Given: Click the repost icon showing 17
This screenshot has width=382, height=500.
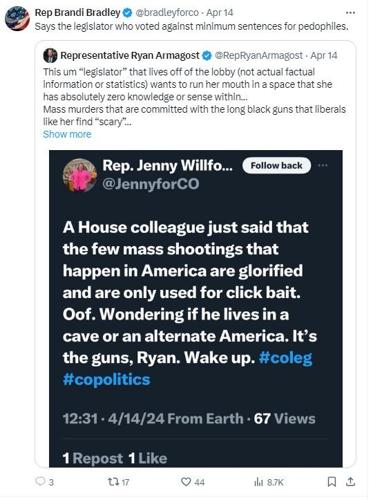Looking at the screenshot, I should (x=112, y=481).
